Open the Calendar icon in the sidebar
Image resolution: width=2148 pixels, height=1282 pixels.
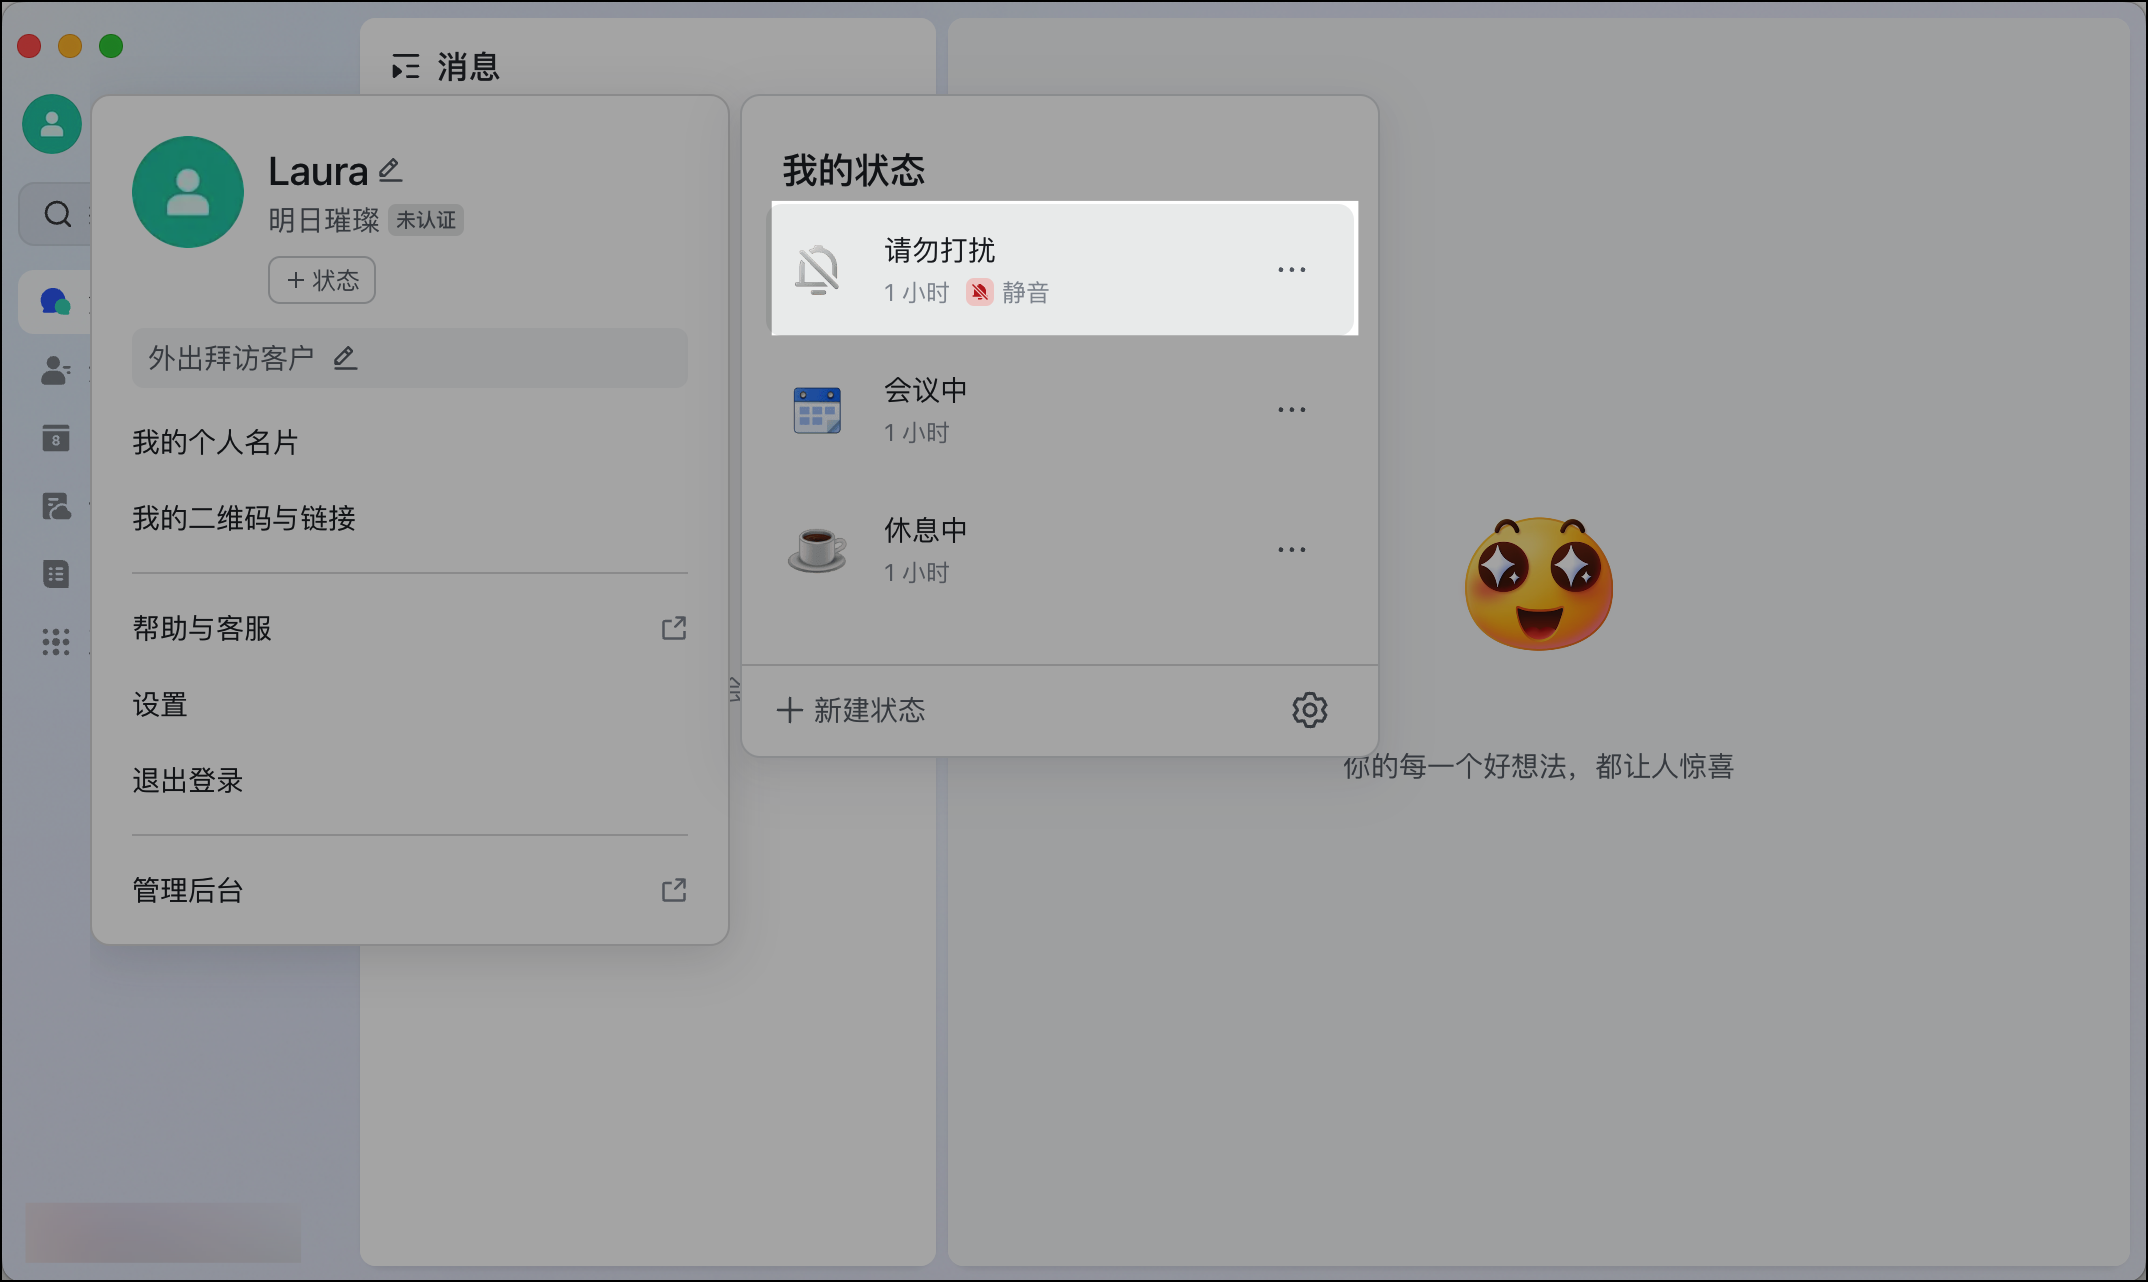pyautogui.click(x=55, y=438)
